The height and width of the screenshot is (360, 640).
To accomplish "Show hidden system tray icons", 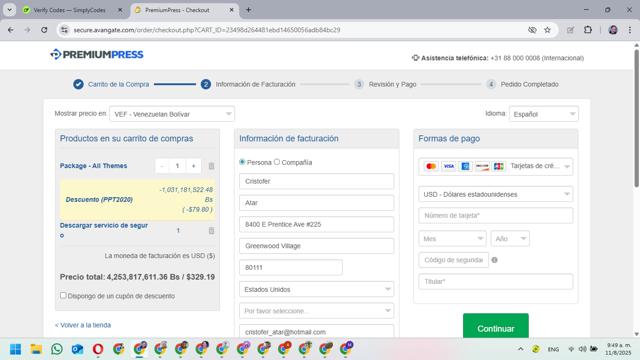I will point(520,349).
